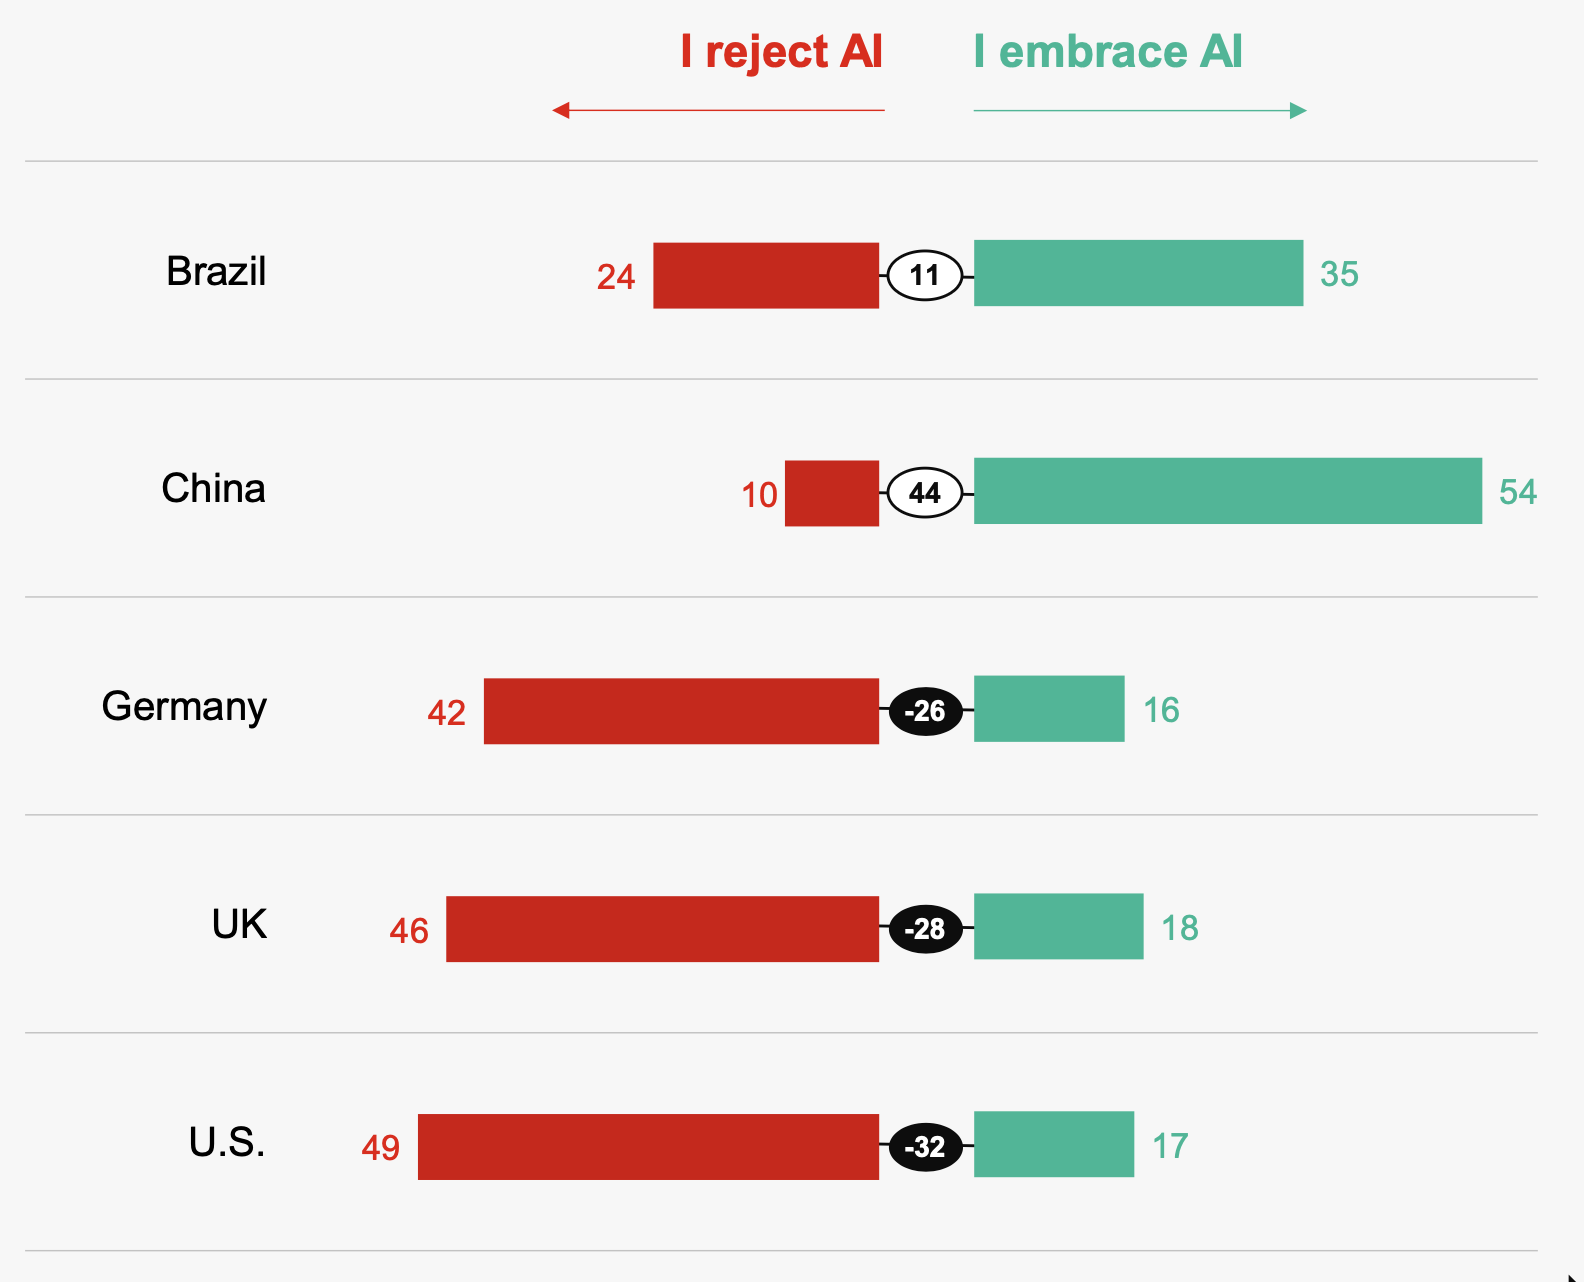This screenshot has height=1282, width=1584.
Task: Click the black oval badge showing -26
Action: point(925,711)
